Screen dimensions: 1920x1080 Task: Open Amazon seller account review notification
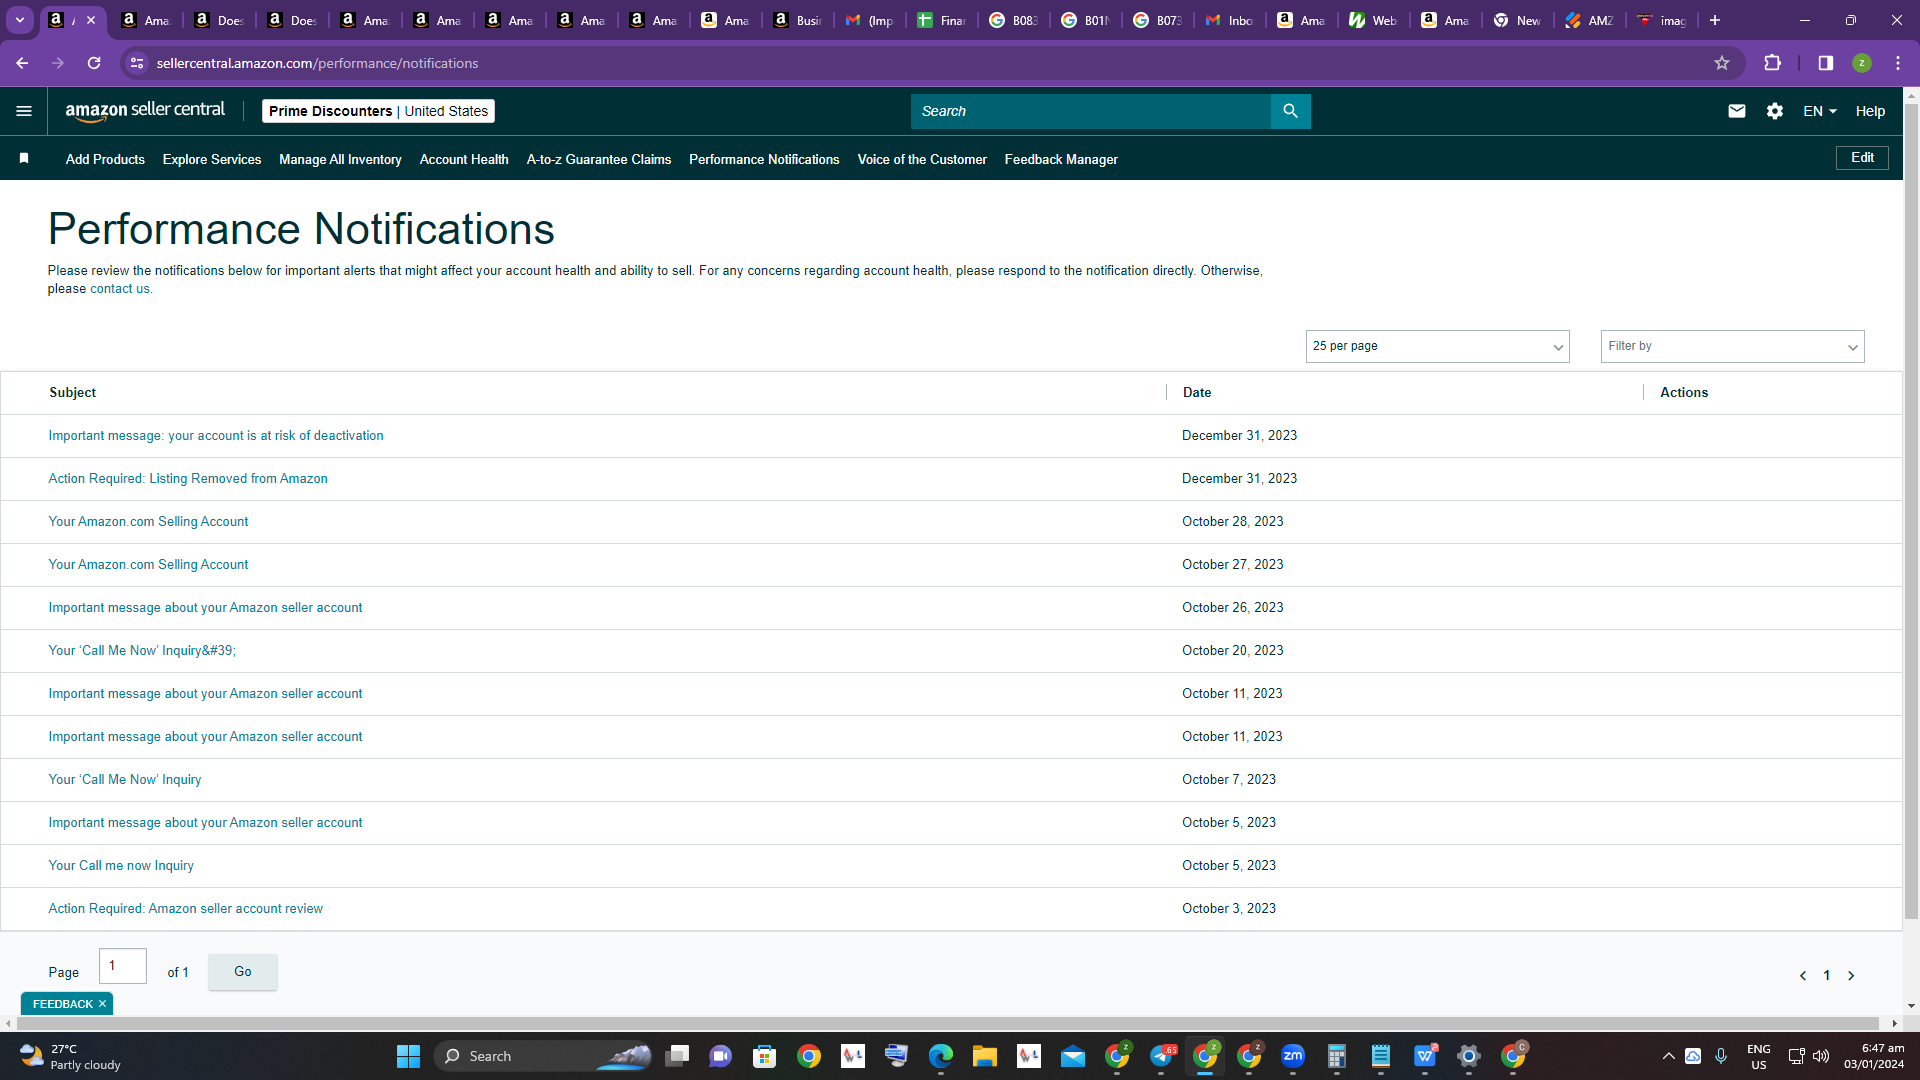(186, 909)
